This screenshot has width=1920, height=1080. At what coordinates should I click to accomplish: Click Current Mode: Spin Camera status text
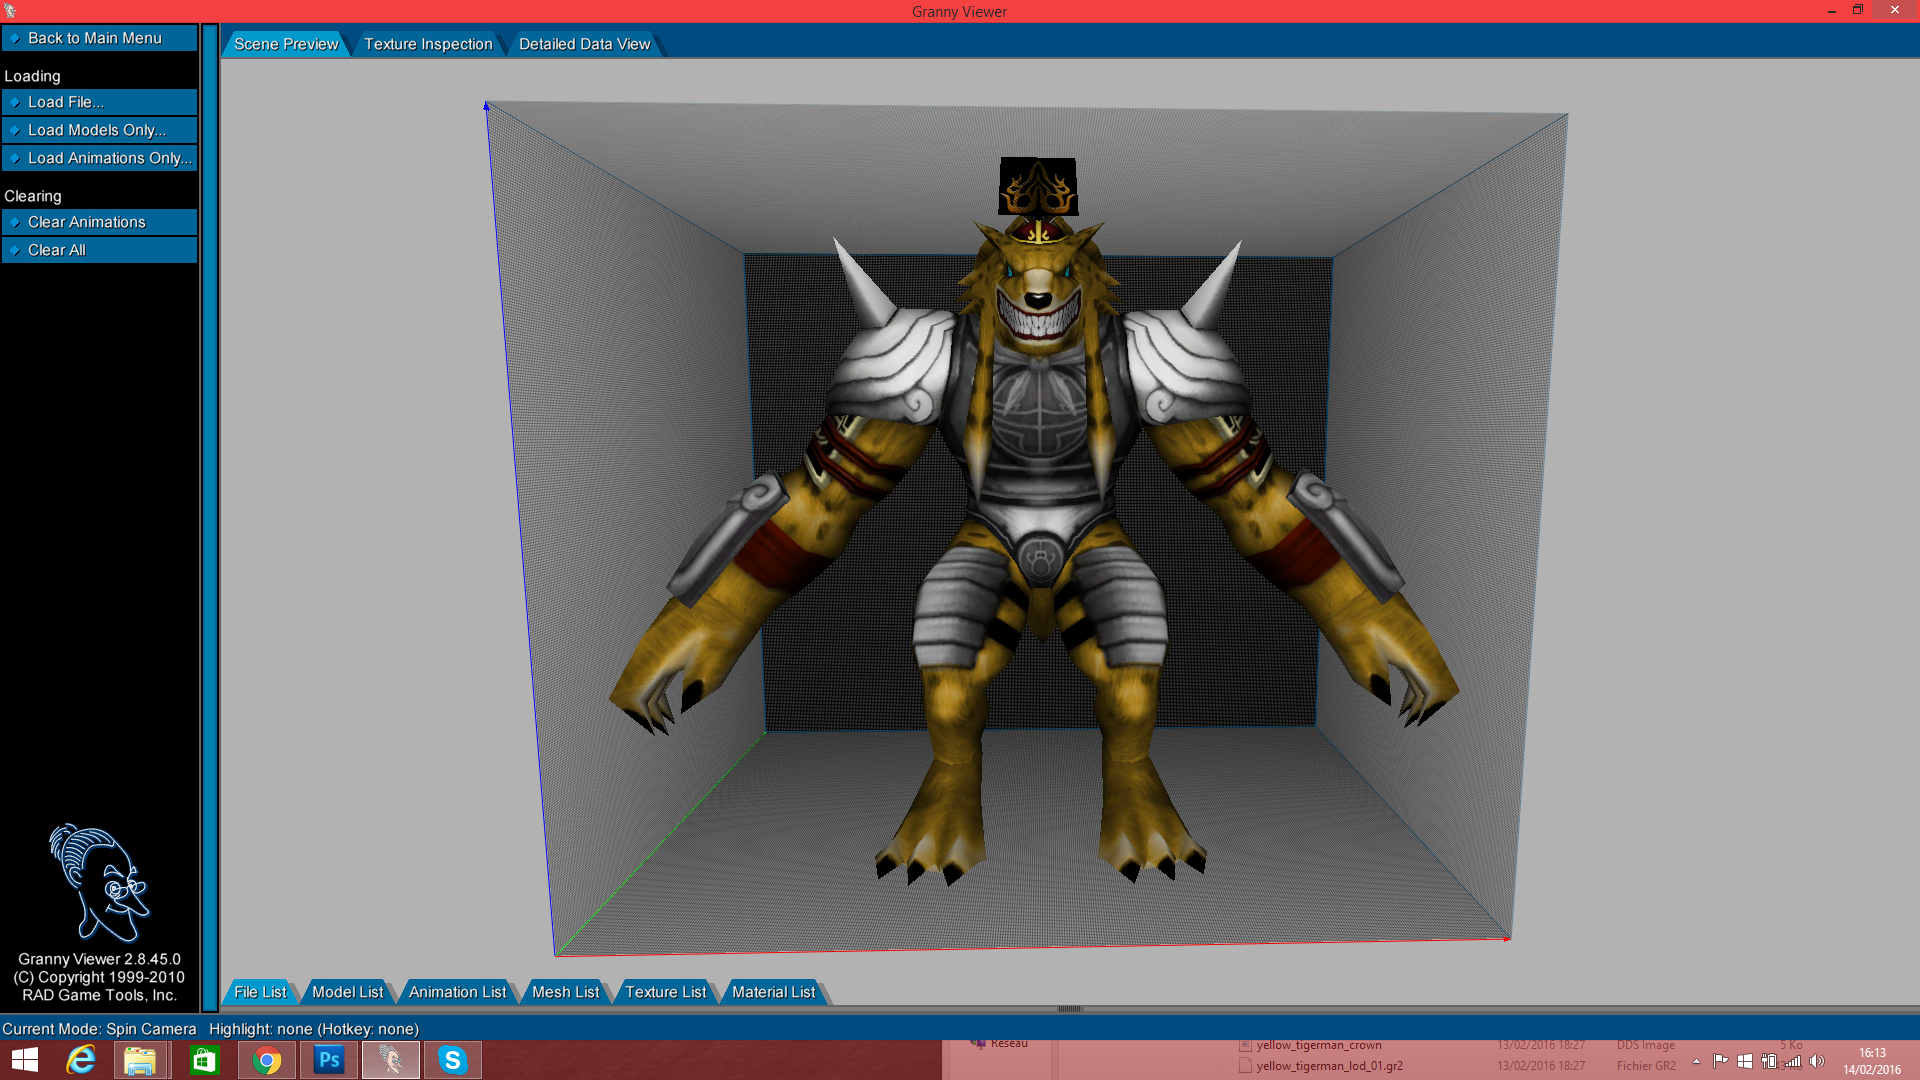pos(99,1029)
